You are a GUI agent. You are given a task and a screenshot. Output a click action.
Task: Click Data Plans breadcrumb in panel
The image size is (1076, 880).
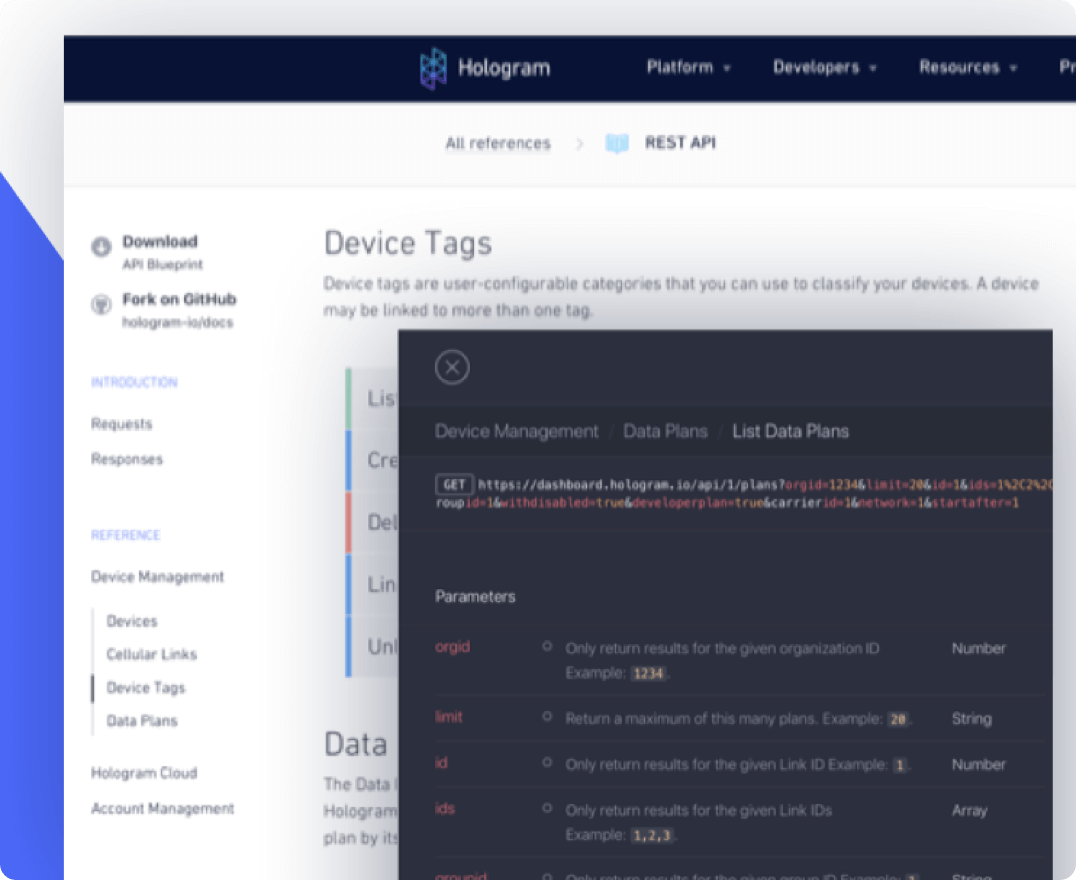[x=665, y=431]
